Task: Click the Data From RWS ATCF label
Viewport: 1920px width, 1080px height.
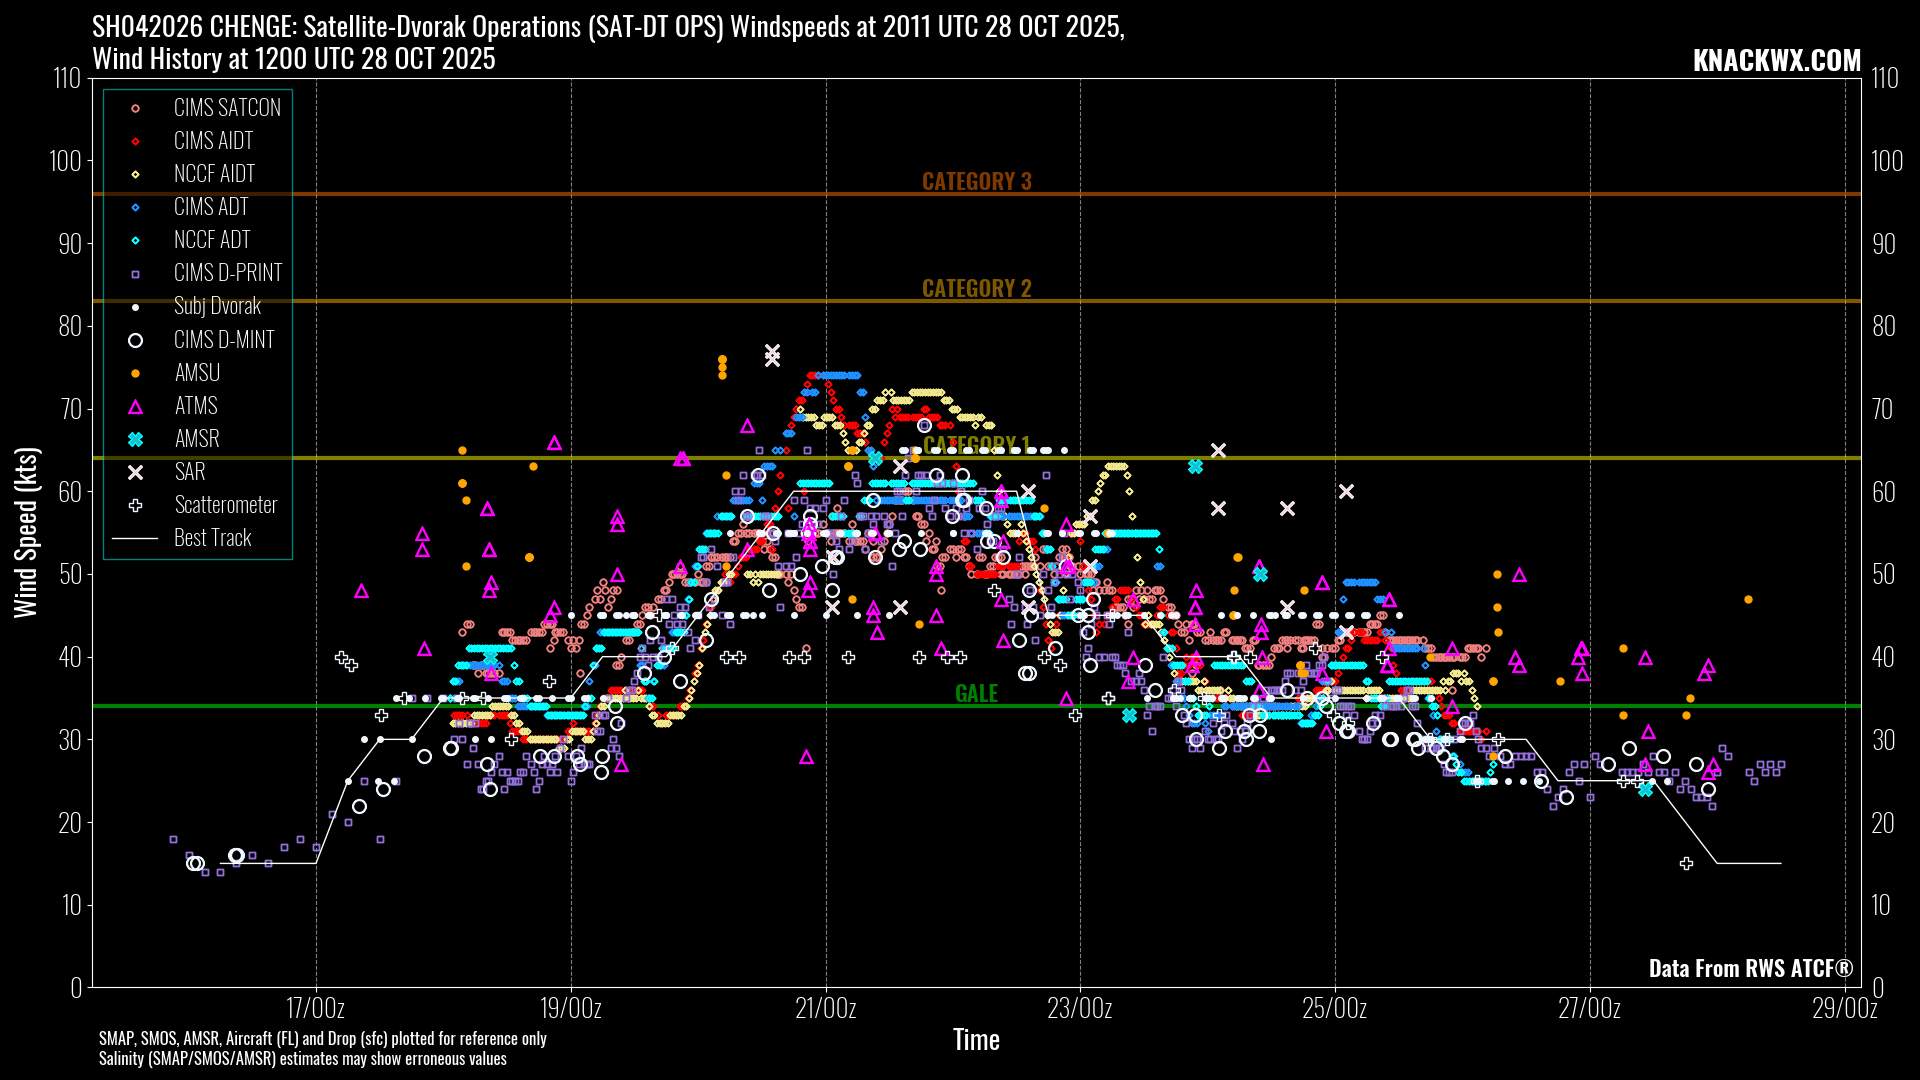Action: (1750, 968)
